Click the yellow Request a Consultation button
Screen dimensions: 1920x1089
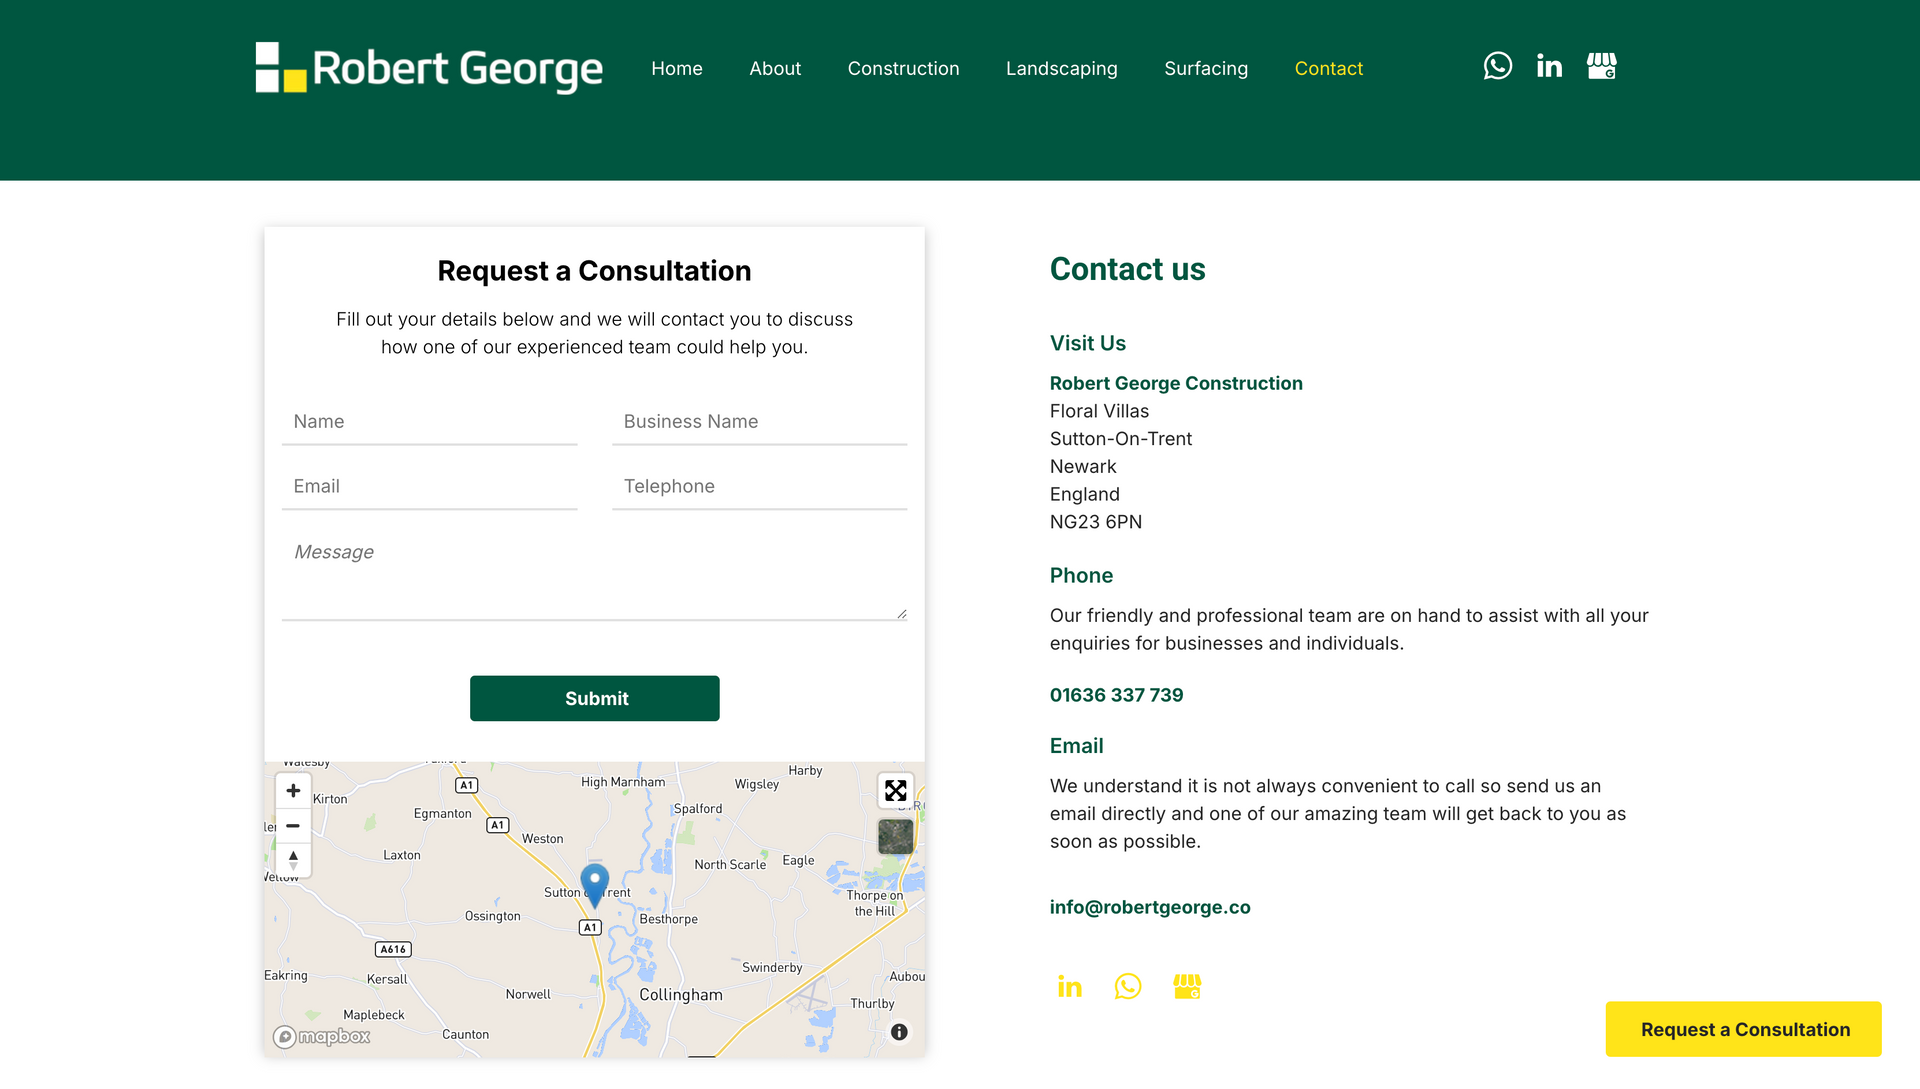(1743, 1029)
